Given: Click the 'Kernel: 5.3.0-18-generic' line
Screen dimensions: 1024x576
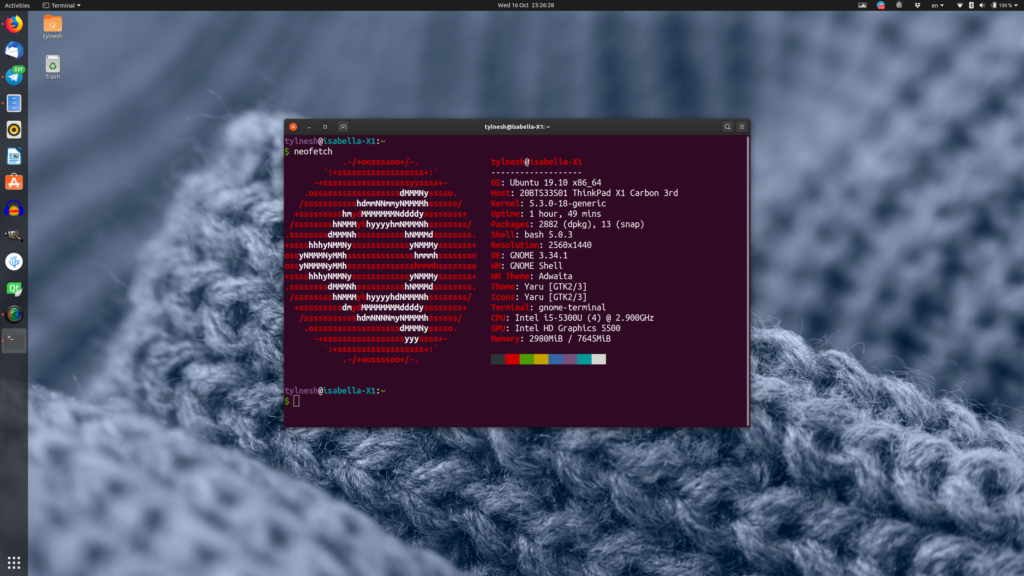Looking at the screenshot, I should point(549,204).
